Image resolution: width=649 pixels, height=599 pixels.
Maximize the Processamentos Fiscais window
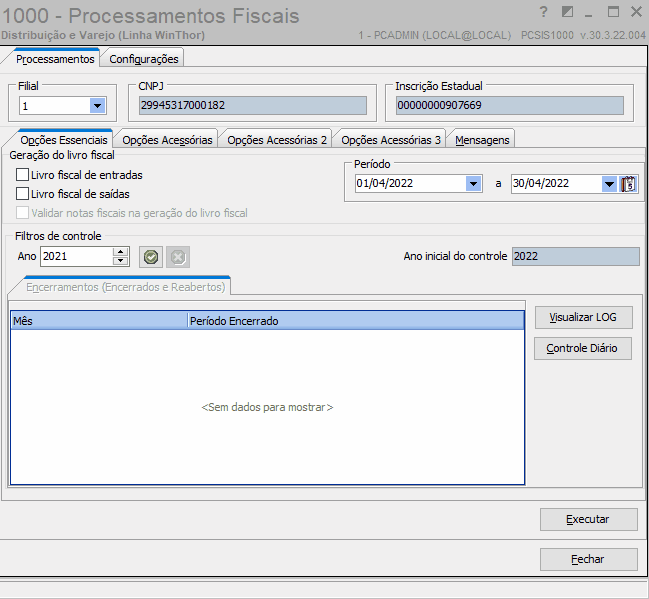[x=613, y=12]
